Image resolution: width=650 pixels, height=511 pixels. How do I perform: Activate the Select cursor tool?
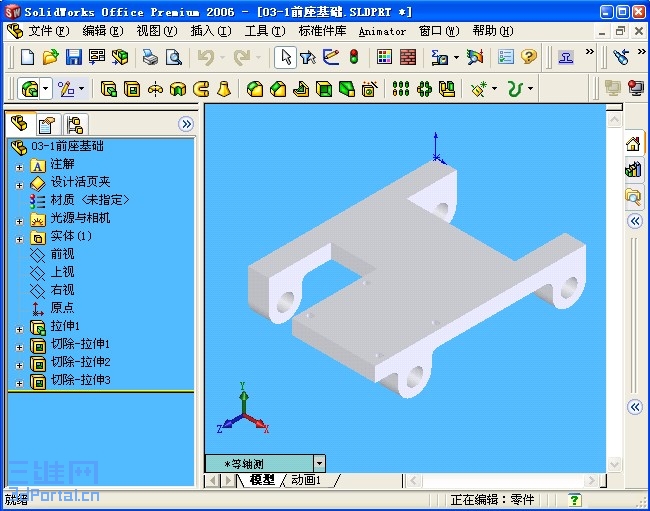pos(286,57)
